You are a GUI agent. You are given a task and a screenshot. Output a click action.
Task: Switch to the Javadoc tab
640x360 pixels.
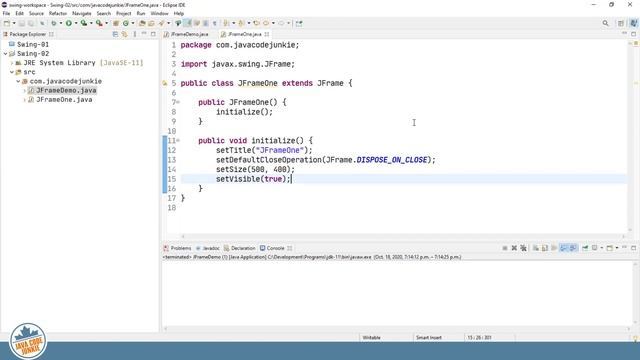pos(207,248)
